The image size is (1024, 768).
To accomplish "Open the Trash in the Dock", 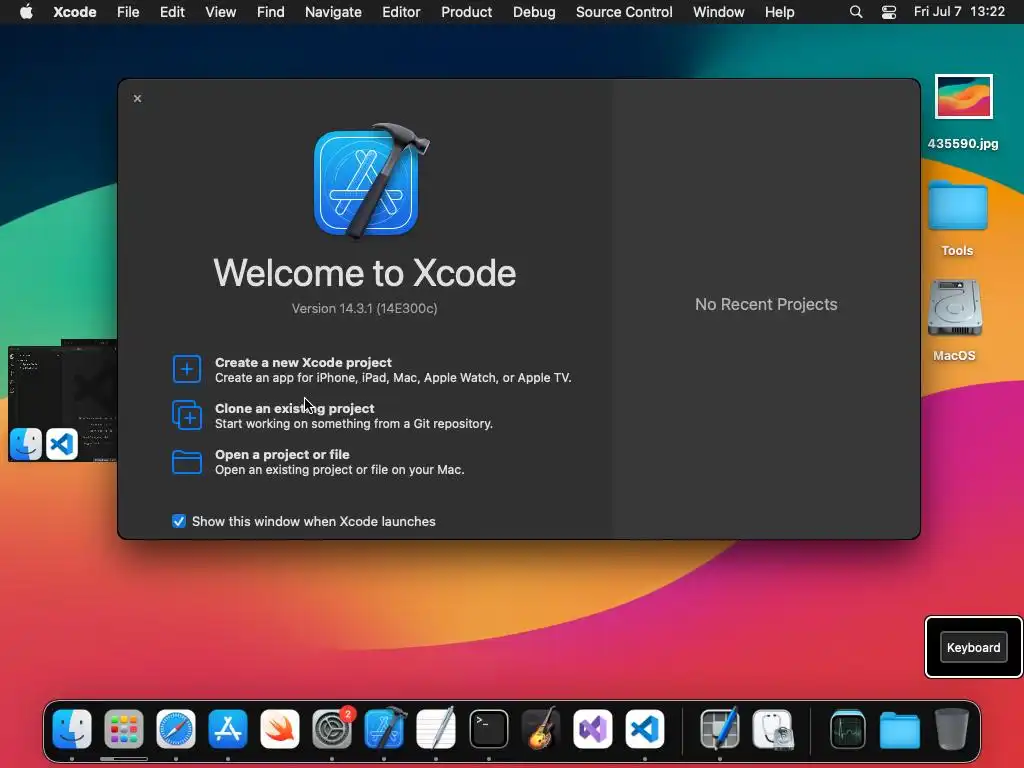I will 952,729.
